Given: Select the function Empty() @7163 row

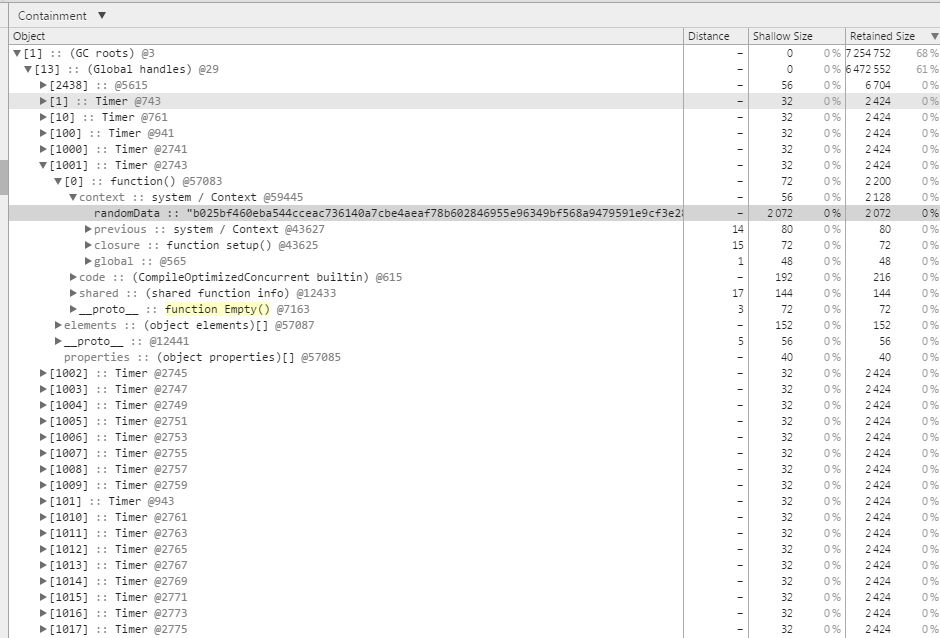Looking at the screenshot, I should (474, 309).
